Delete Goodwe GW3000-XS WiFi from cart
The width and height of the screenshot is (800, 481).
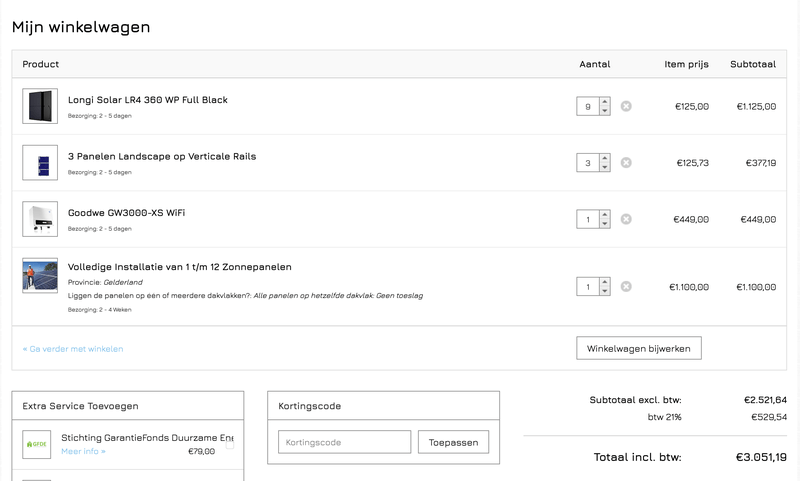(626, 219)
